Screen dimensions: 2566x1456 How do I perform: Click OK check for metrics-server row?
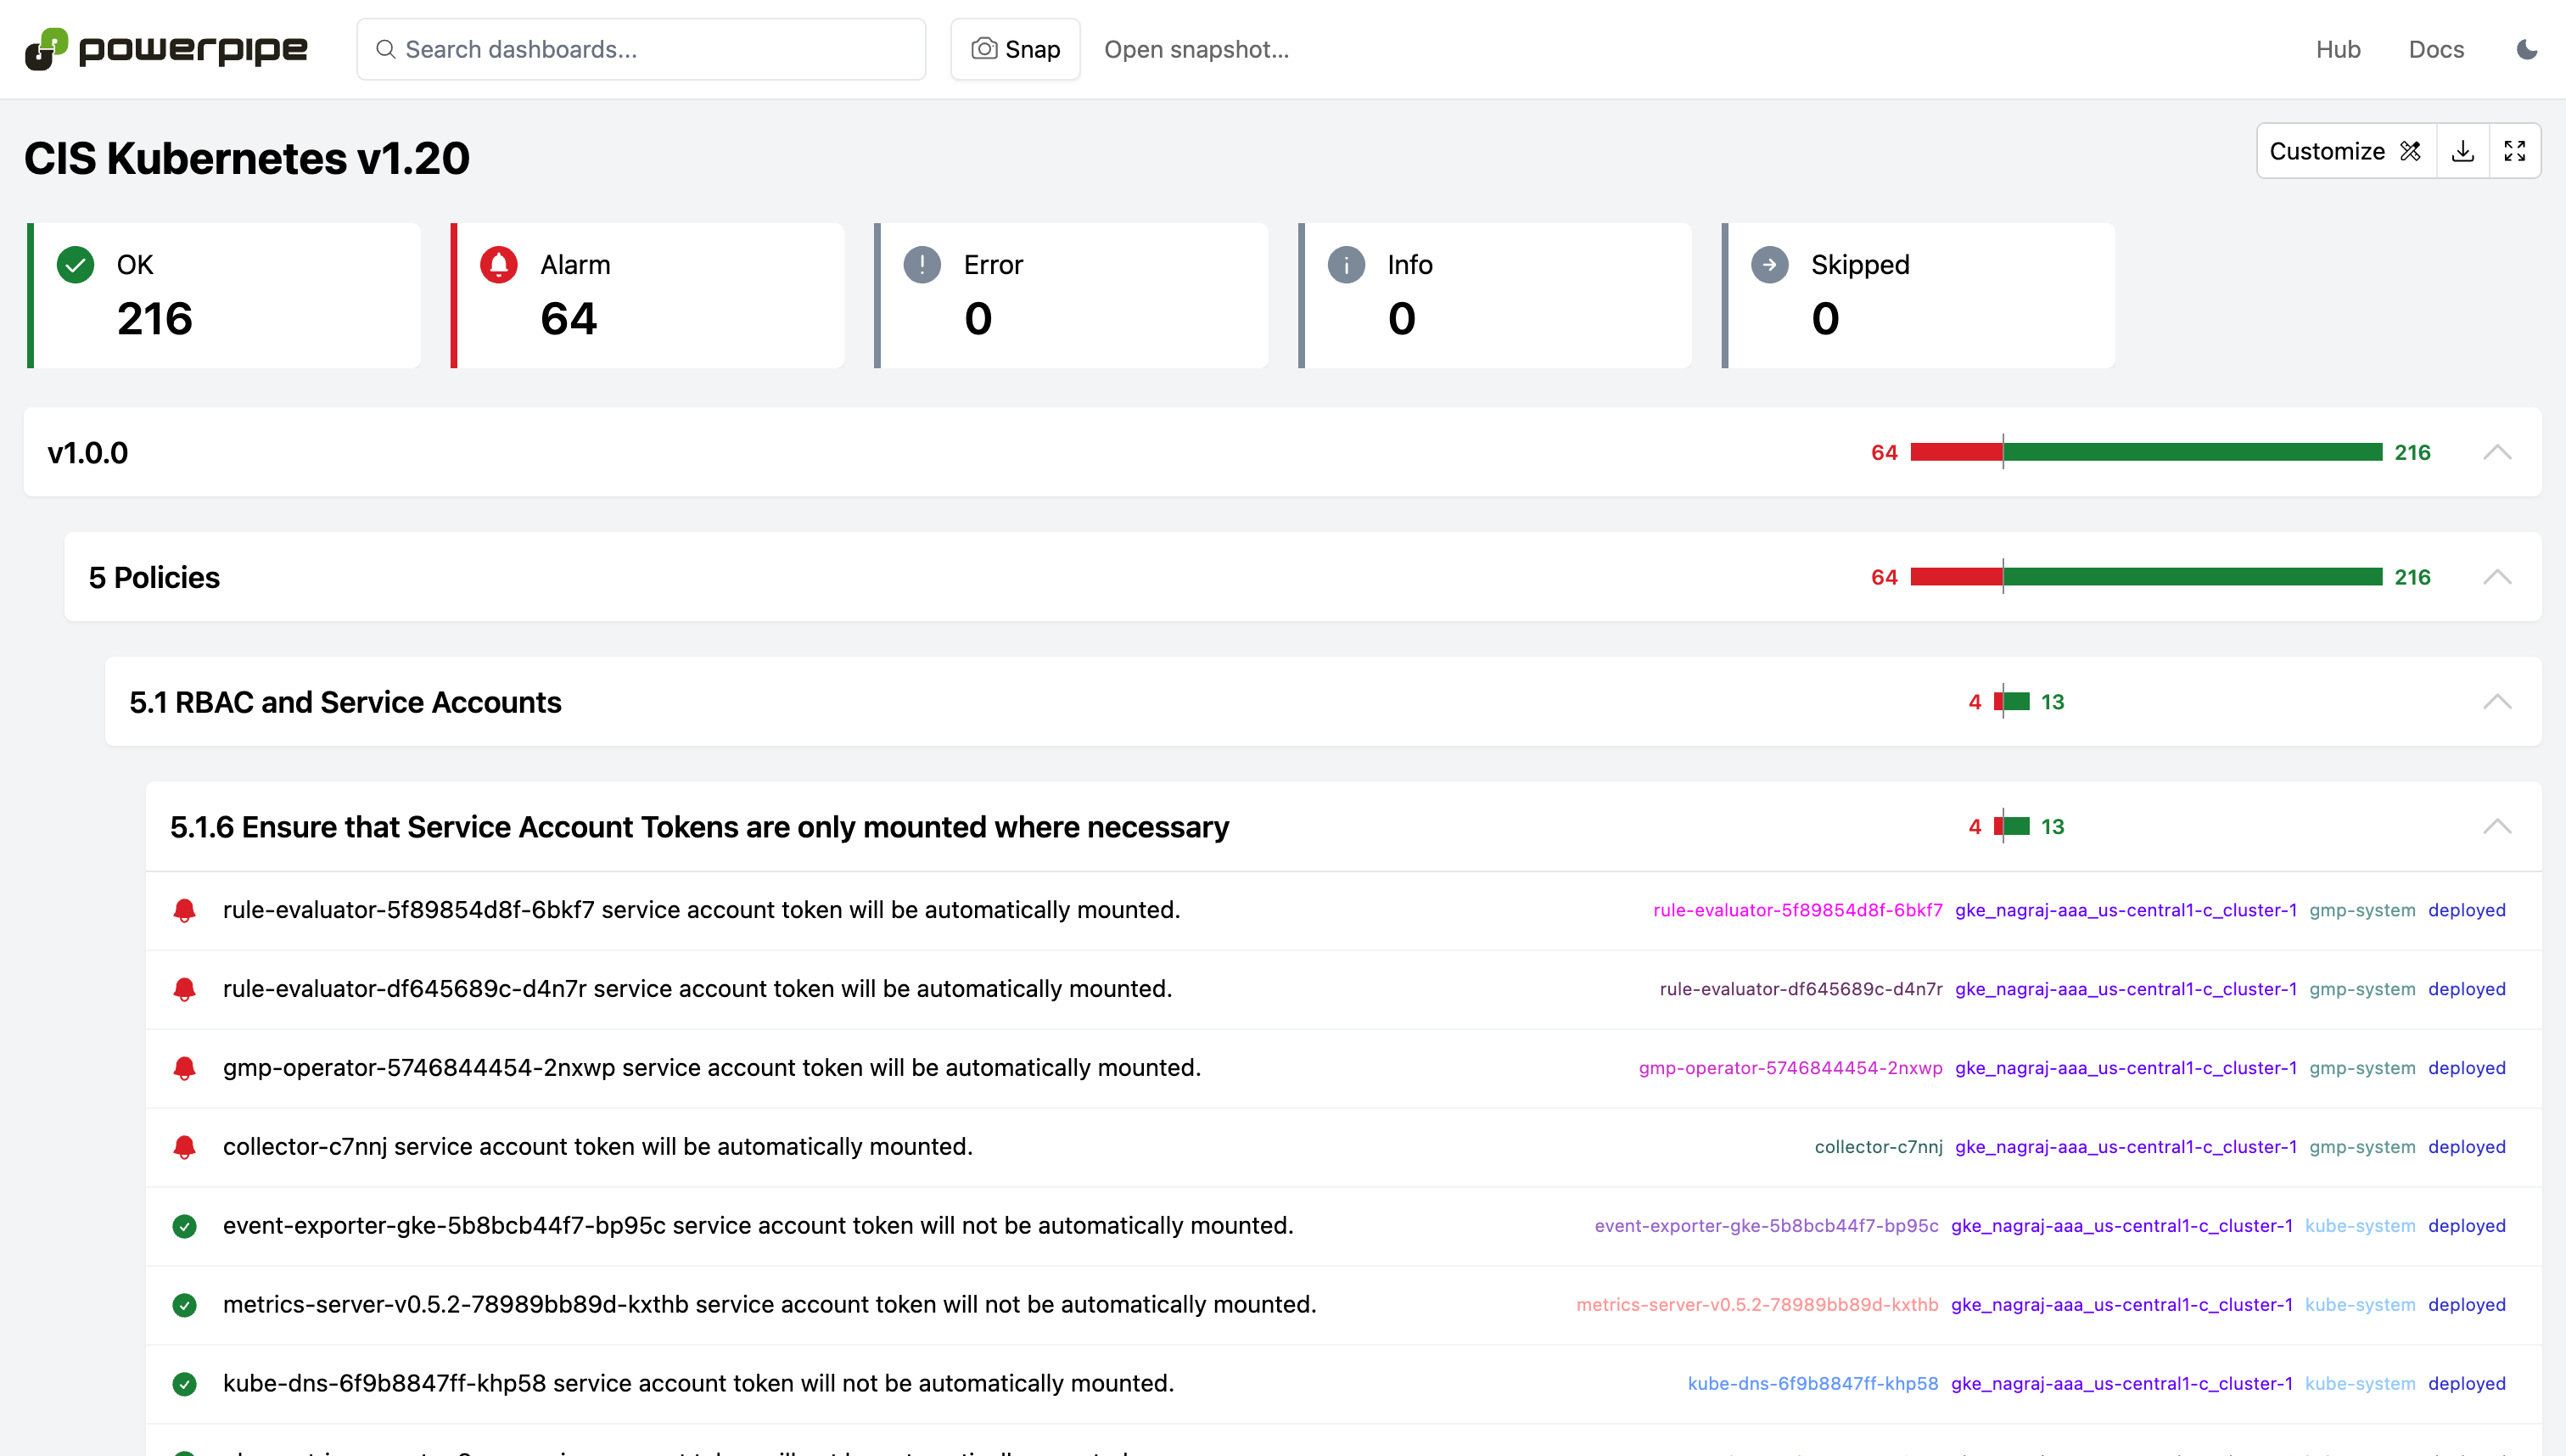pyautogui.click(x=184, y=1305)
